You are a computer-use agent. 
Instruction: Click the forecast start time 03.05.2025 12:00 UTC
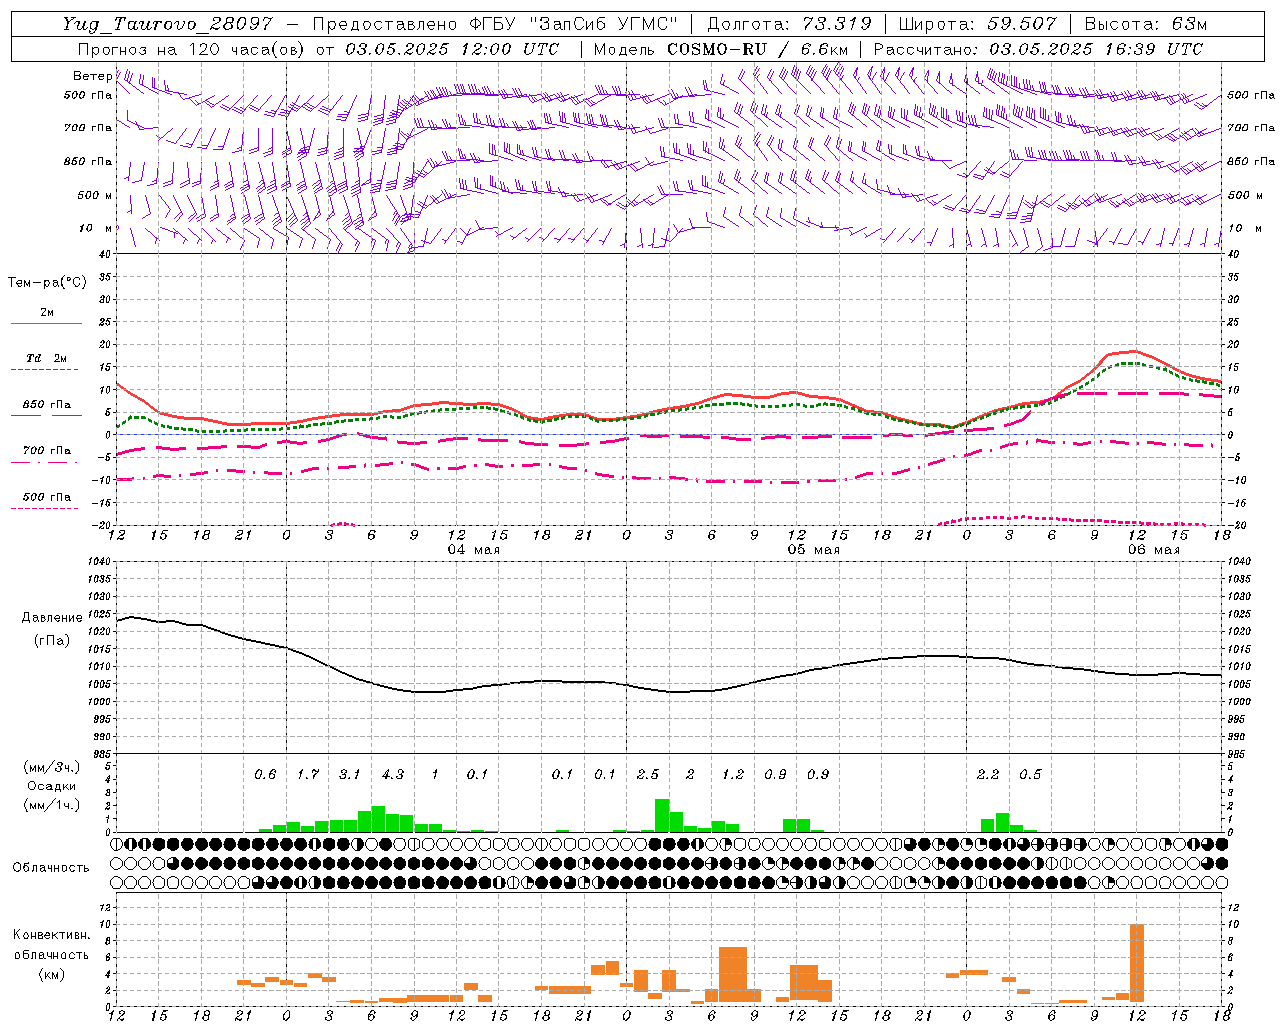click(x=452, y=49)
